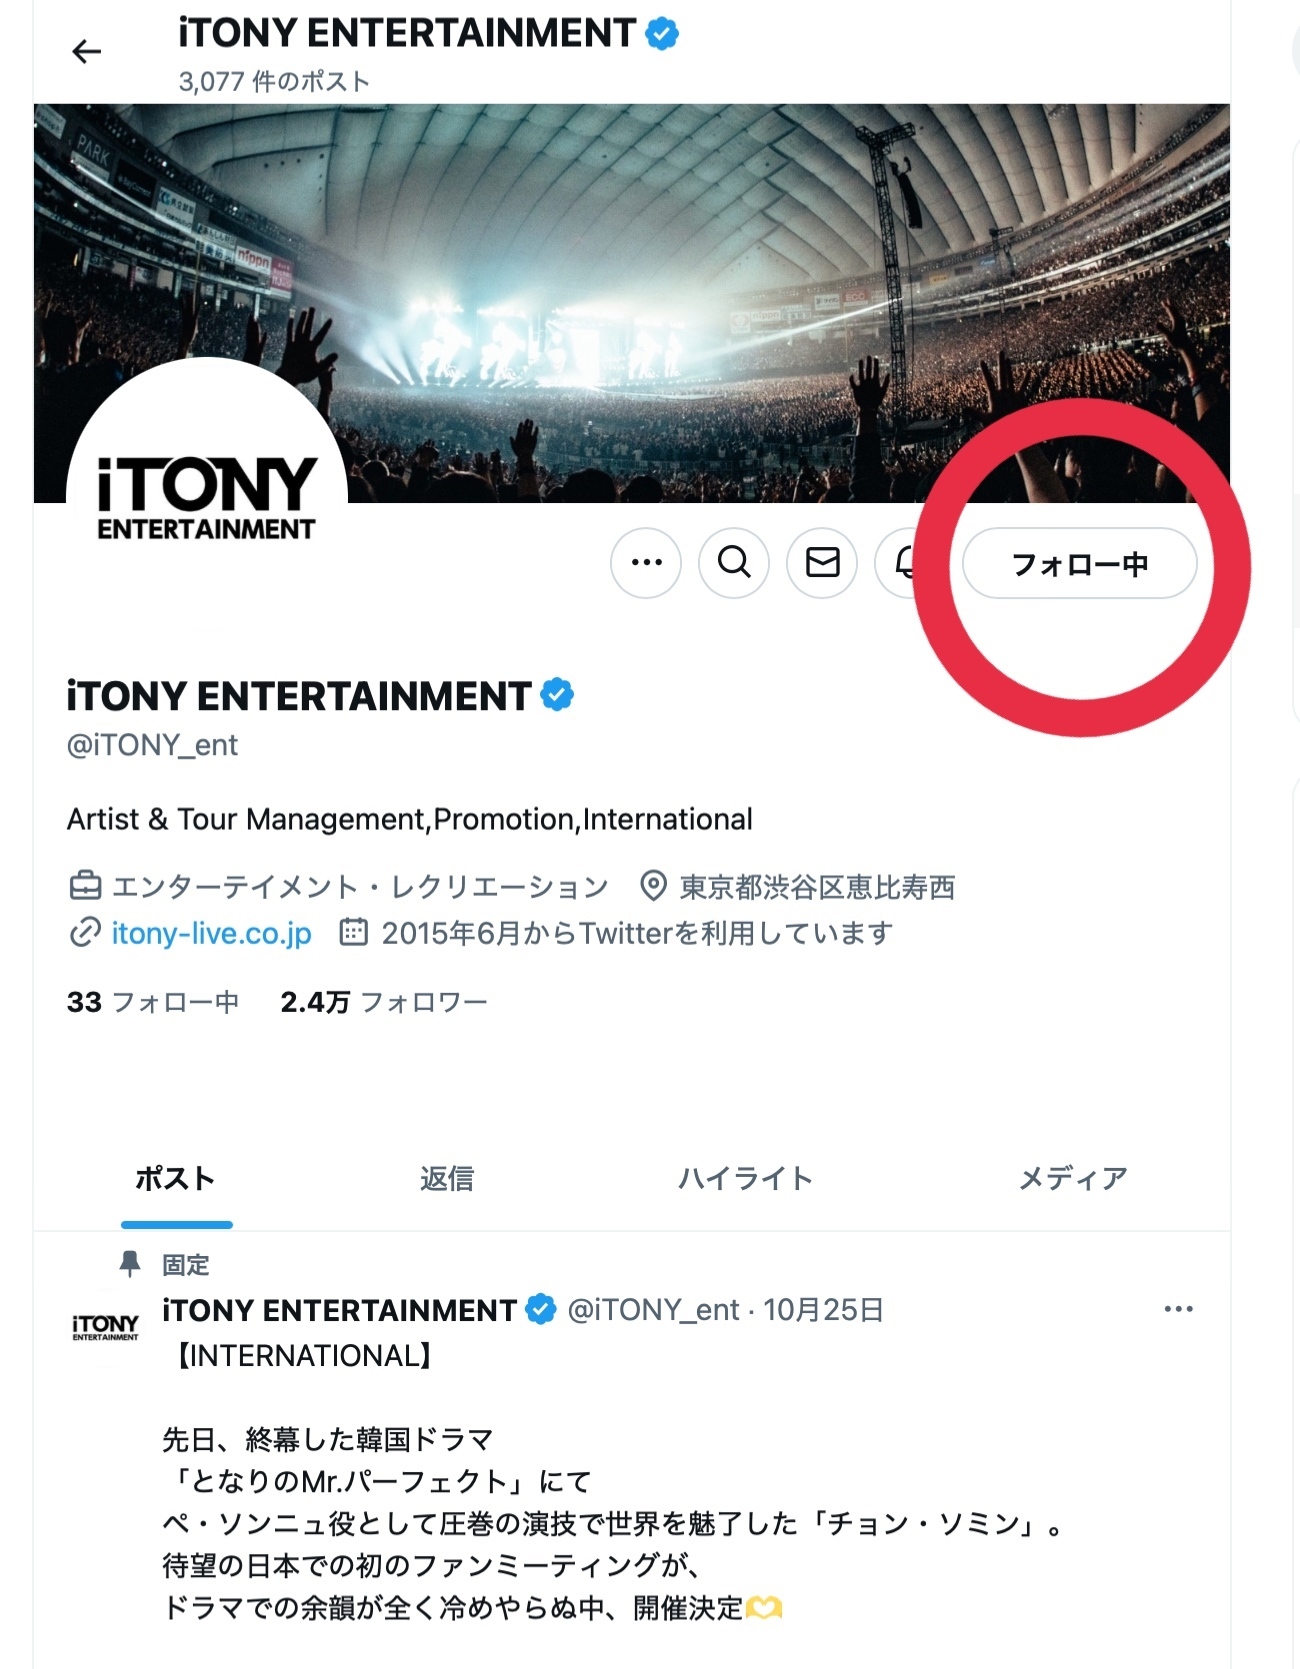Select the ハイライト tab
The image size is (1300, 1669).
click(745, 1179)
